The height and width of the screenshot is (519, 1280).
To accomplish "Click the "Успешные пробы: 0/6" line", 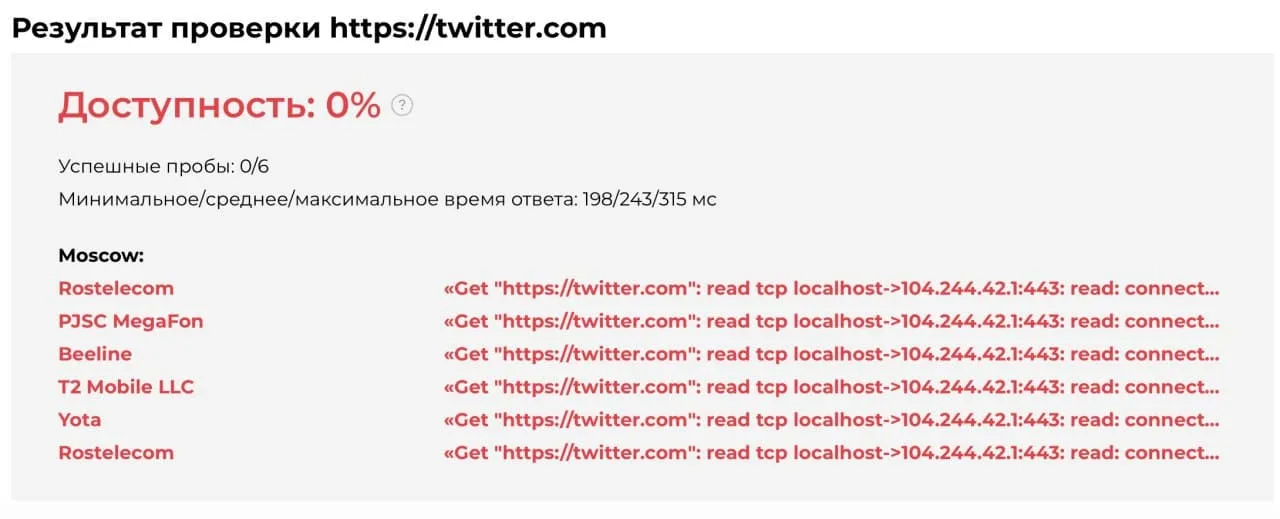I will click(163, 166).
